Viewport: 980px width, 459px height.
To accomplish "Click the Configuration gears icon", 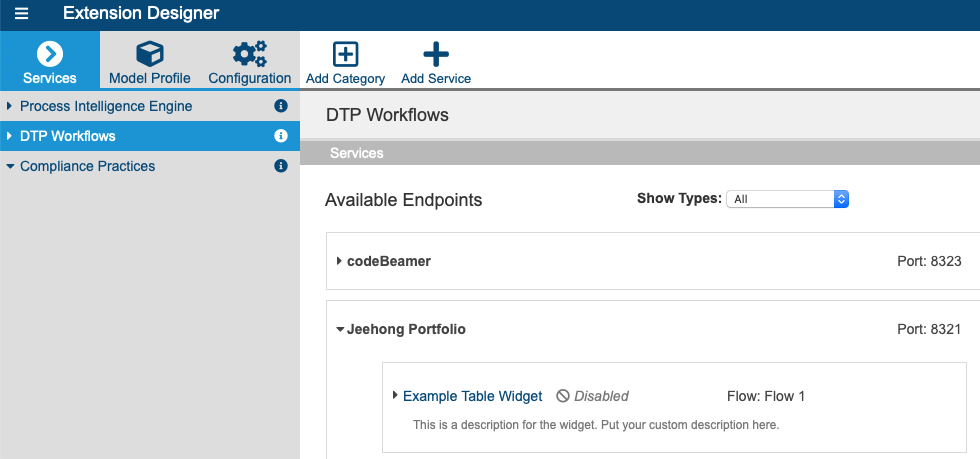I will pos(250,54).
